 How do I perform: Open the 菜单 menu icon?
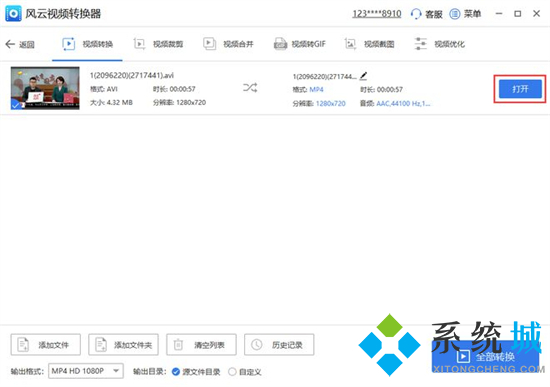tap(455, 14)
